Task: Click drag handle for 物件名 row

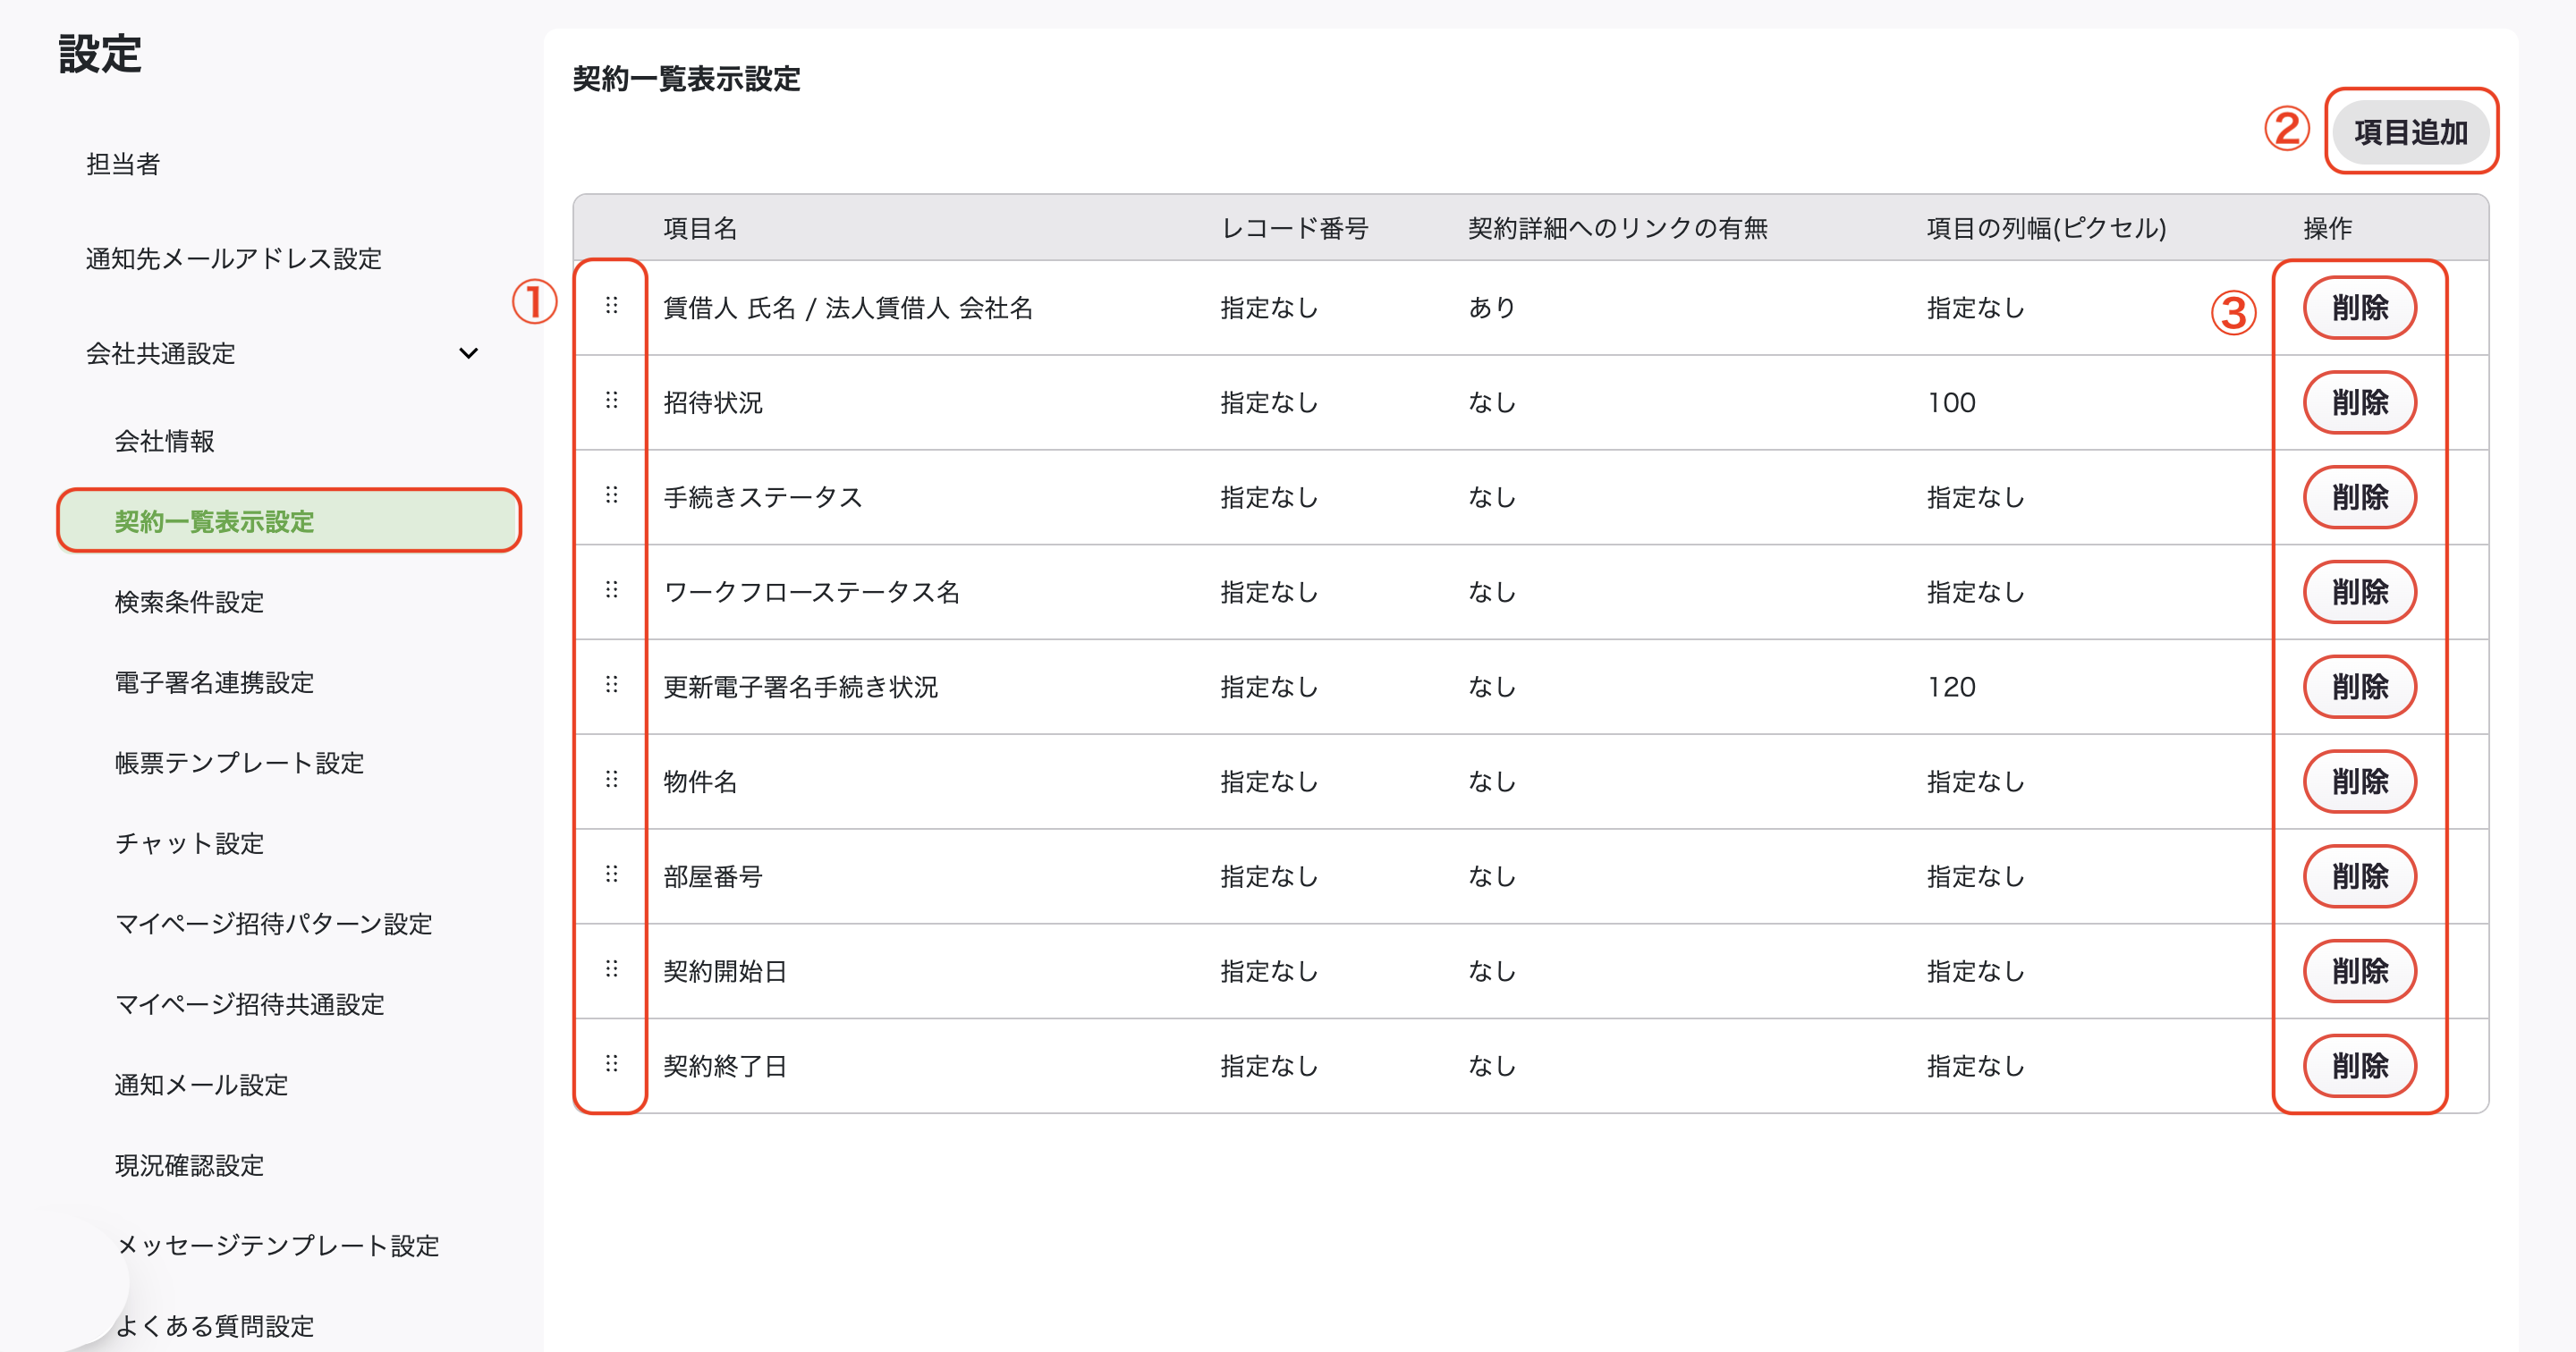Action: 612,780
